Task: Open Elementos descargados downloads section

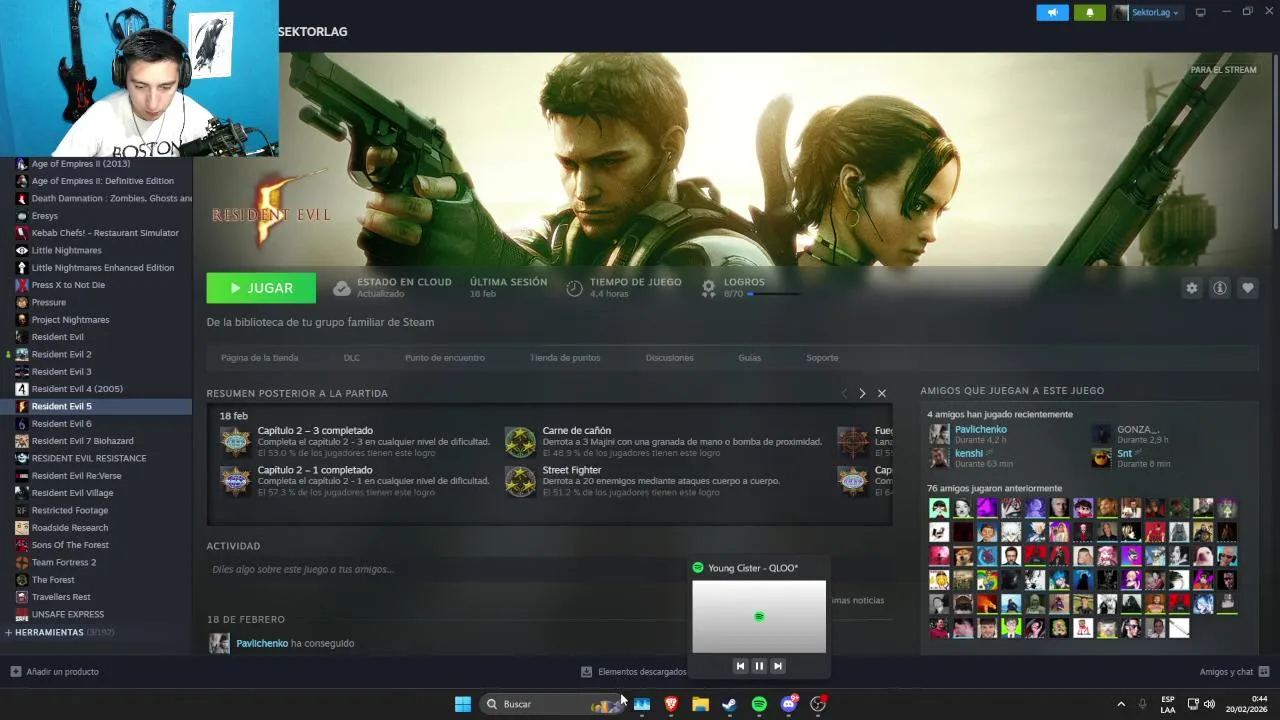Action: (634, 672)
